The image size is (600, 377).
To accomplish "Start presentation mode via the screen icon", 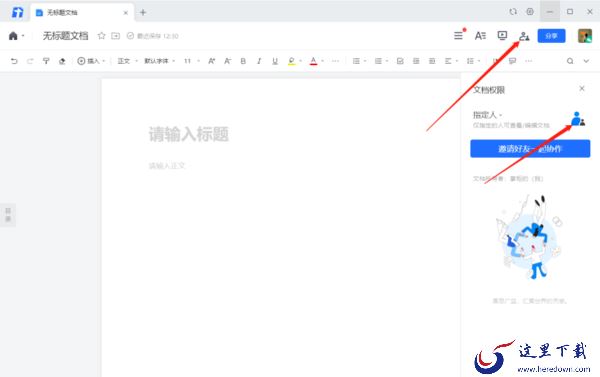I will click(502, 36).
